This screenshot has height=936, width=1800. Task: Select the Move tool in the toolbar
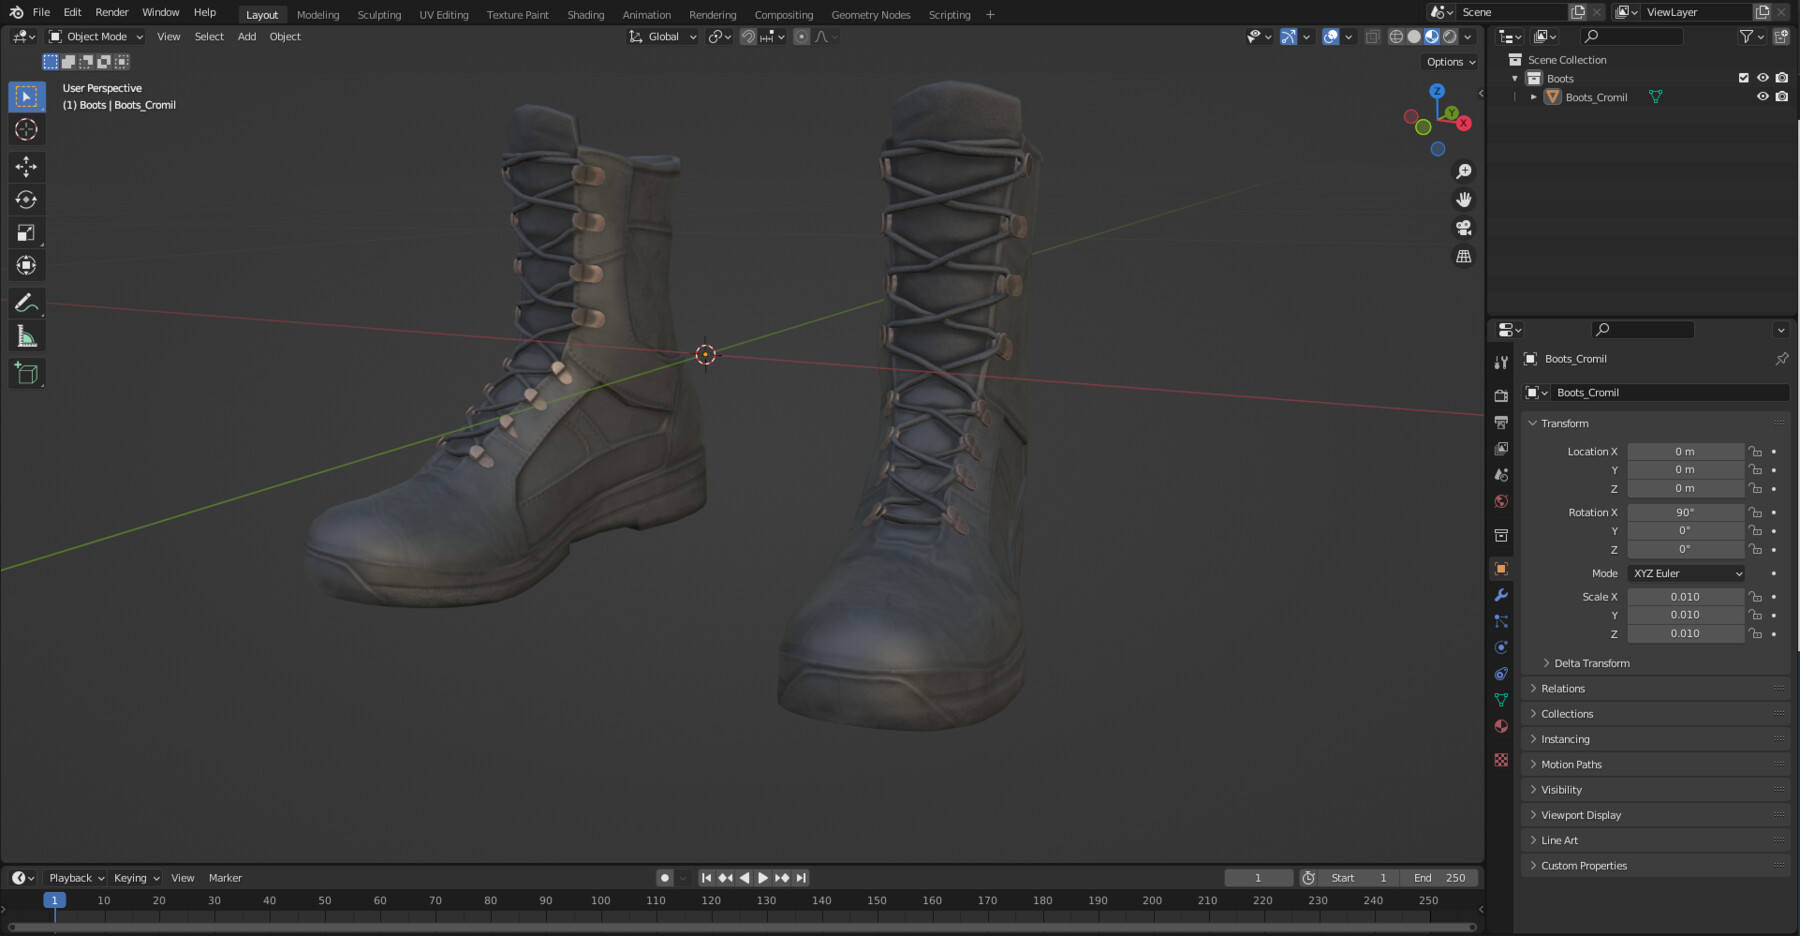click(27, 167)
